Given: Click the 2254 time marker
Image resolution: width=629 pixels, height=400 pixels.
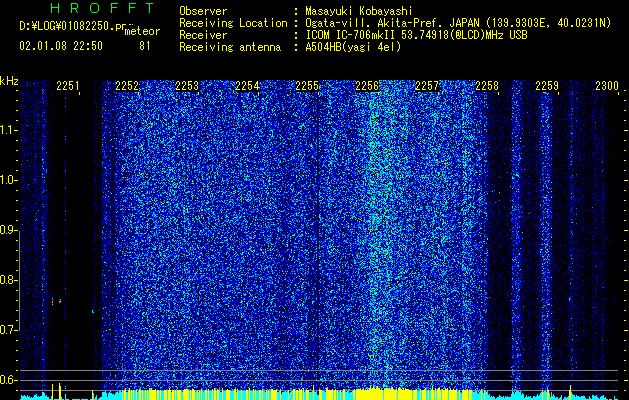Looking at the screenshot, I should (x=247, y=86).
